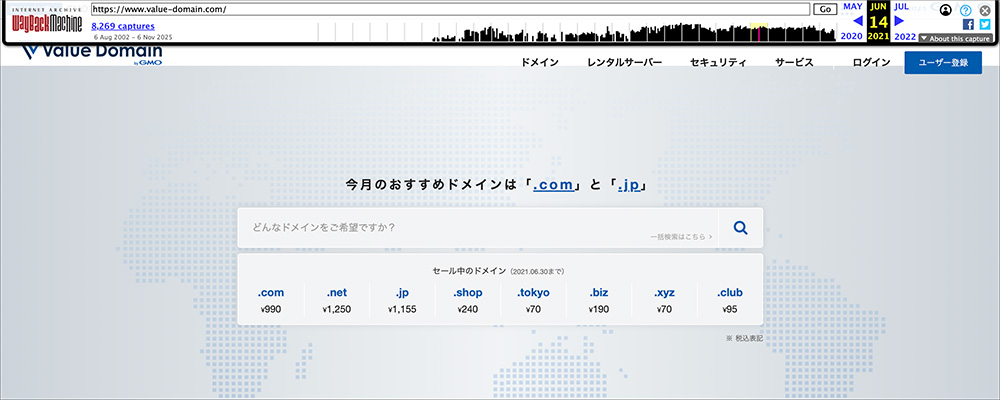Open the 8,269 captures link
The height and width of the screenshot is (400, 1000).
click(123, 26)
